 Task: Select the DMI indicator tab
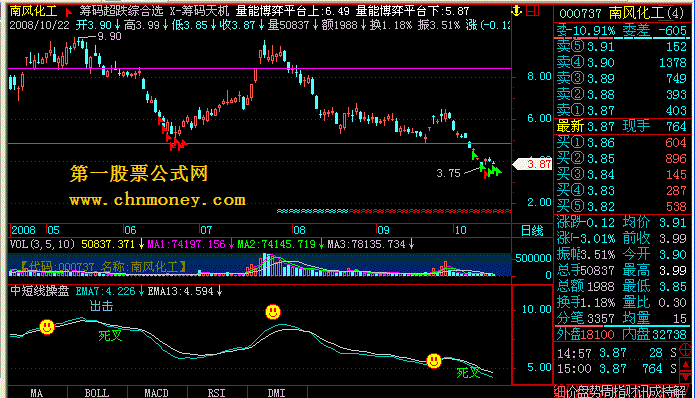point(277,393)
